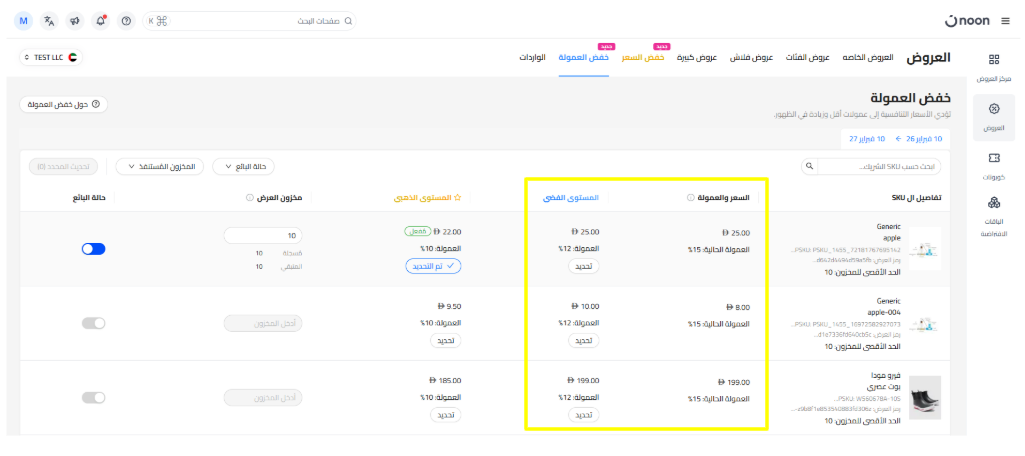This screenshot has width=1025, height=456.
Task: Toggle seller status switch for Generic apple row
Action: pos(93,249)
